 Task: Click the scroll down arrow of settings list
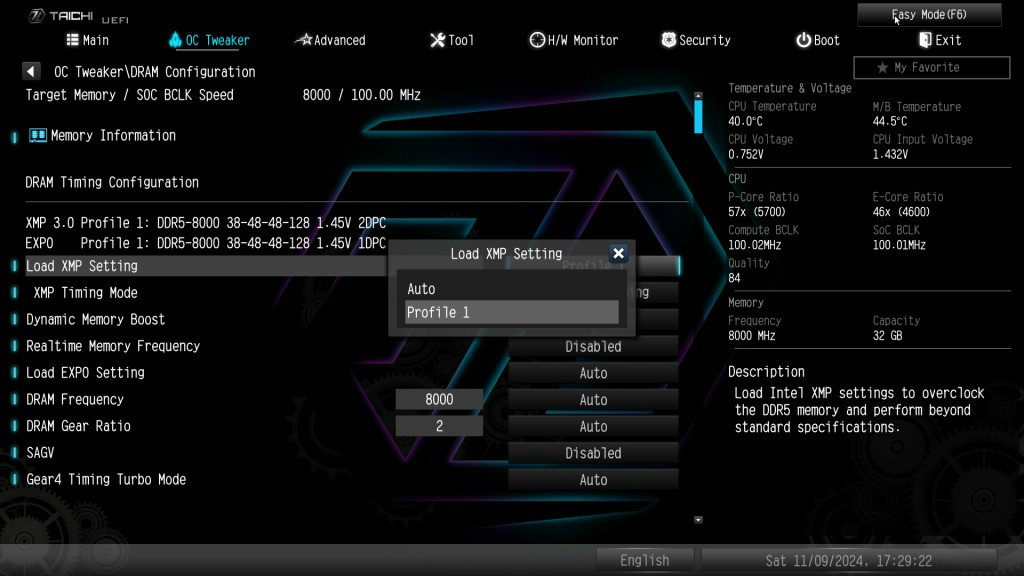click(x=698, y=520)
